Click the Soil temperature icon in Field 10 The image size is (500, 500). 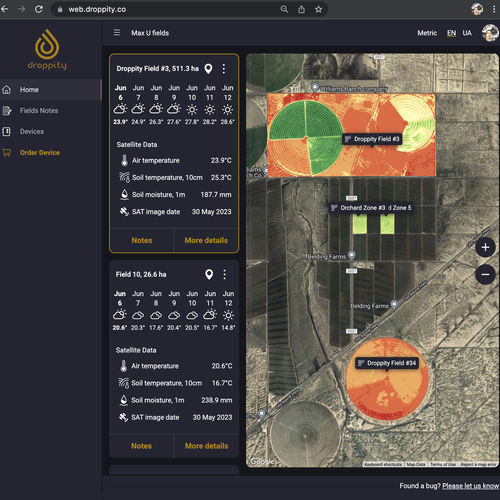tap(124, 383)
